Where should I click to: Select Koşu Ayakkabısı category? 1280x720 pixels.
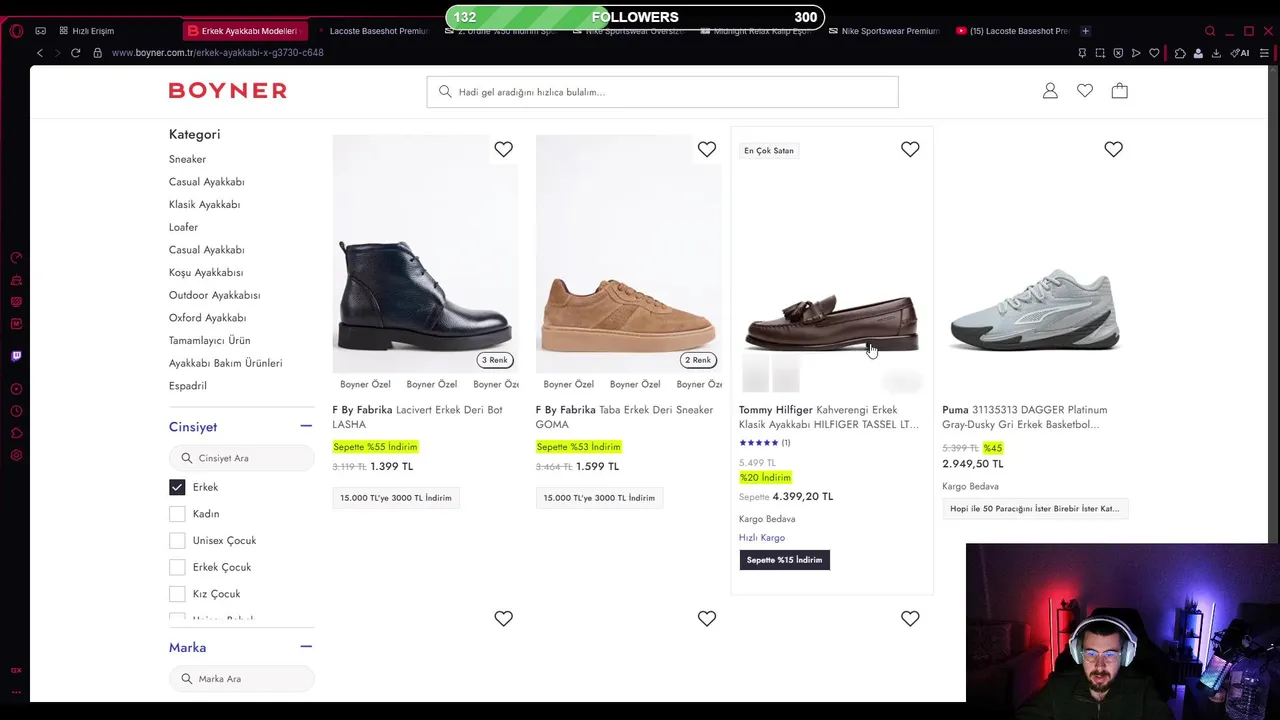(206, 272)
